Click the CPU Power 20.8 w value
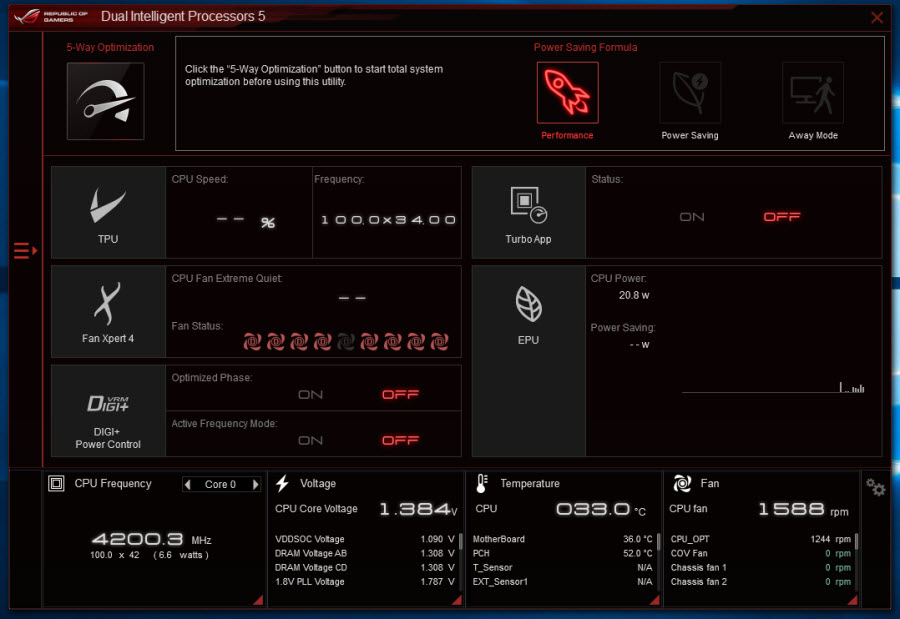The image size is (900, 619). point(634,295)
